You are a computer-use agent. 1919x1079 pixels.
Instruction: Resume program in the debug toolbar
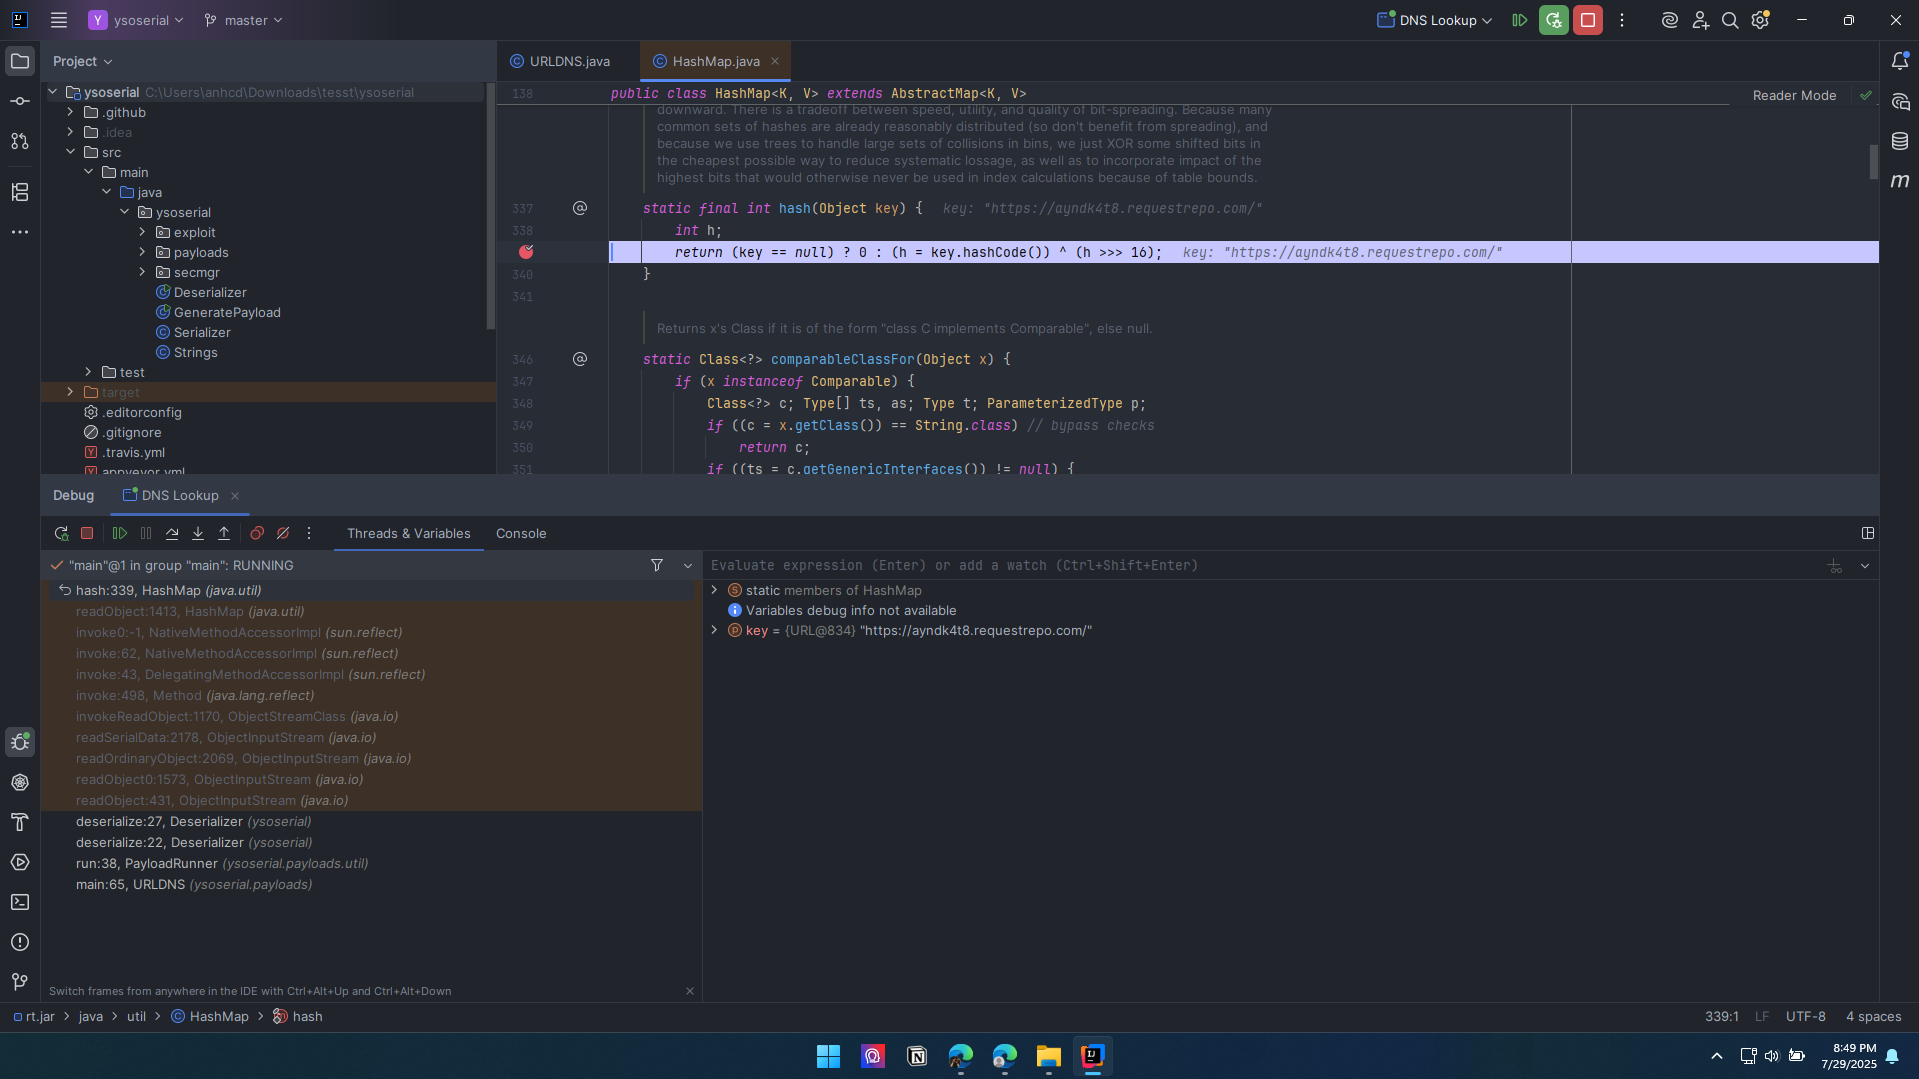pyautogui.click(x=120, y=534)
